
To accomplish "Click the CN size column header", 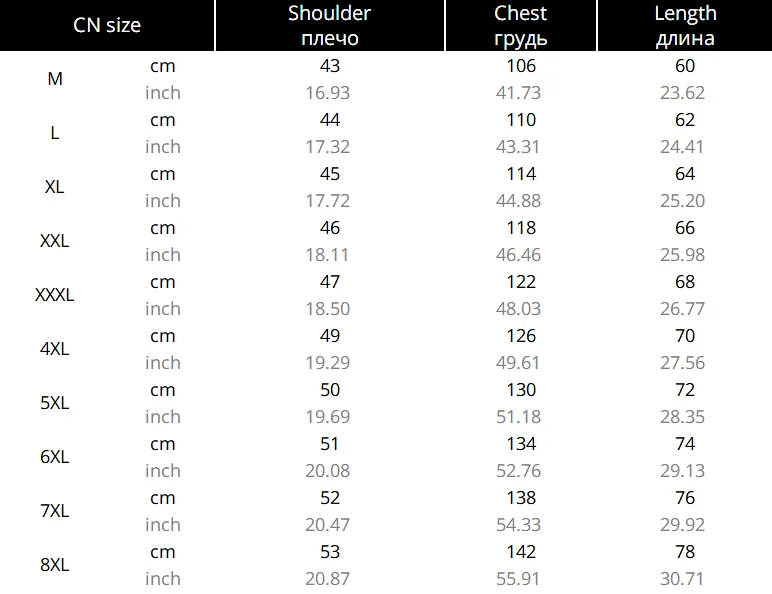I will coord(107,25).
